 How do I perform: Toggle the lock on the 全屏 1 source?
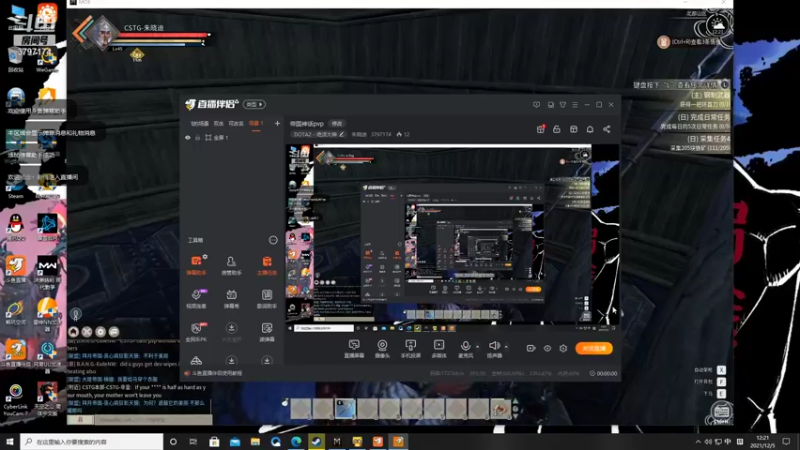pos(197,138)
